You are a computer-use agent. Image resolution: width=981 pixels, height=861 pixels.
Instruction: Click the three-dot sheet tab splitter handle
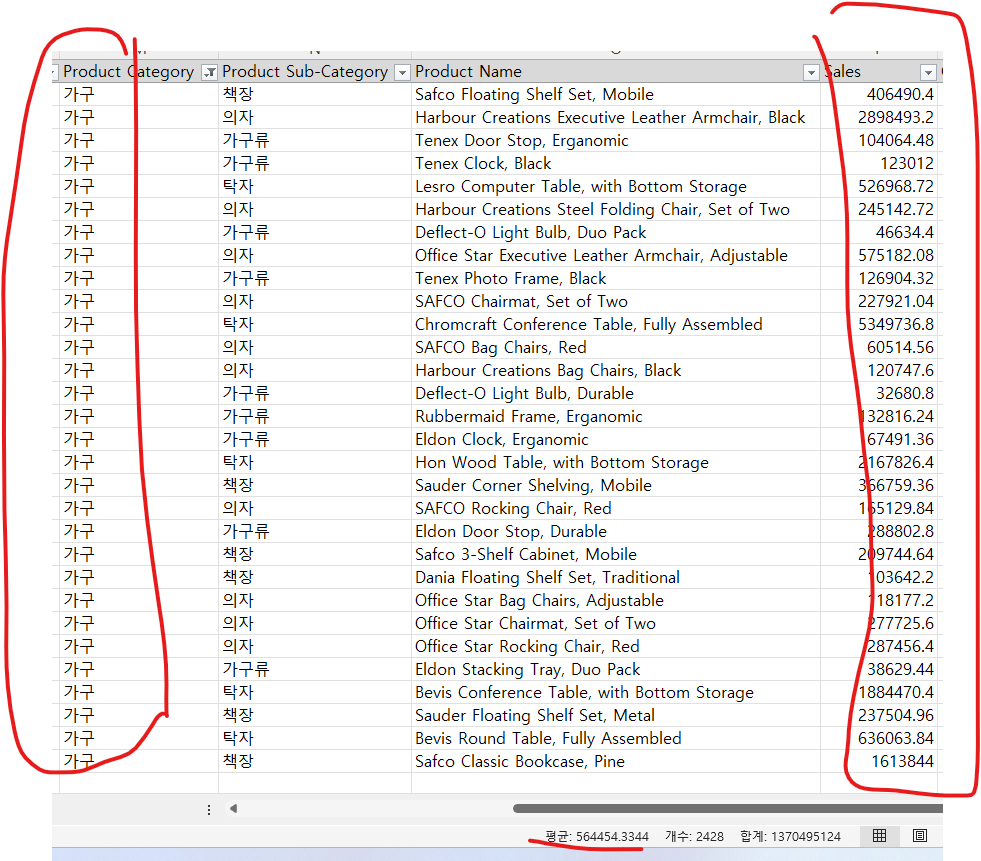coord(209,810)
